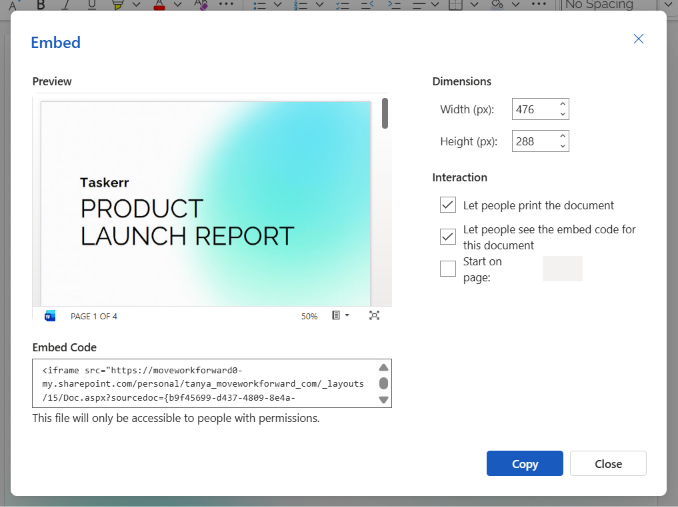Toggle Underline in the background Word toolbar
This screenshot has height=507, width=678.
[x=92, y=4]
